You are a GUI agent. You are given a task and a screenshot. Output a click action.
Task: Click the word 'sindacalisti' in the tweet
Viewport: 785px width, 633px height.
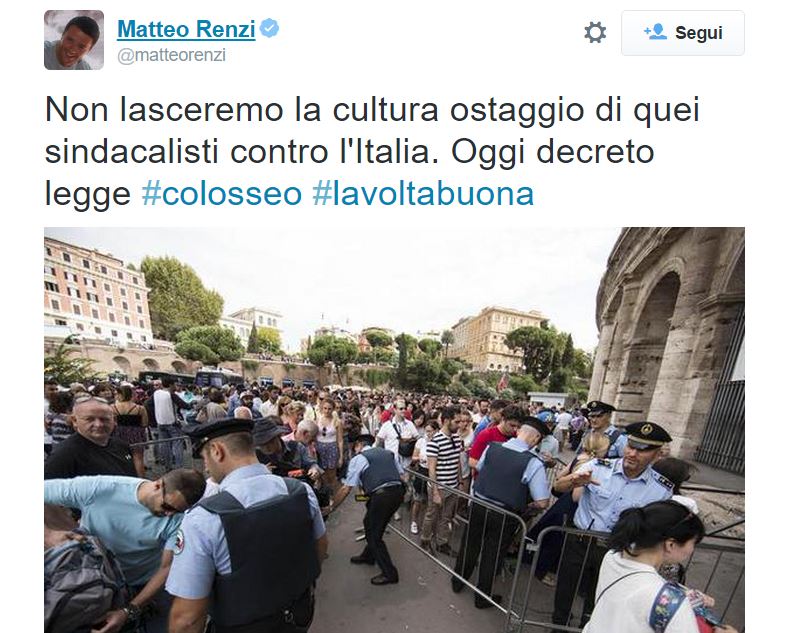pos(132,152)
